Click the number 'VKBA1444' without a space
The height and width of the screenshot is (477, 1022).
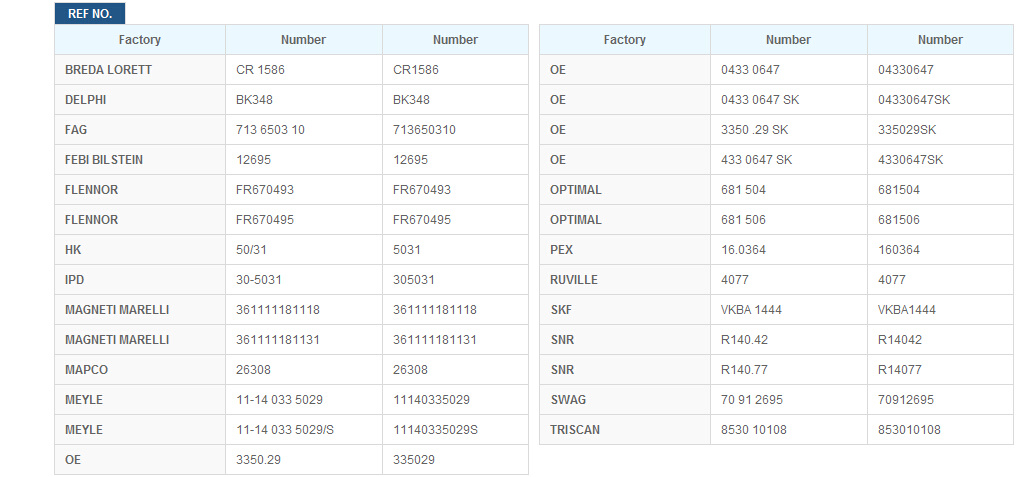907,310
